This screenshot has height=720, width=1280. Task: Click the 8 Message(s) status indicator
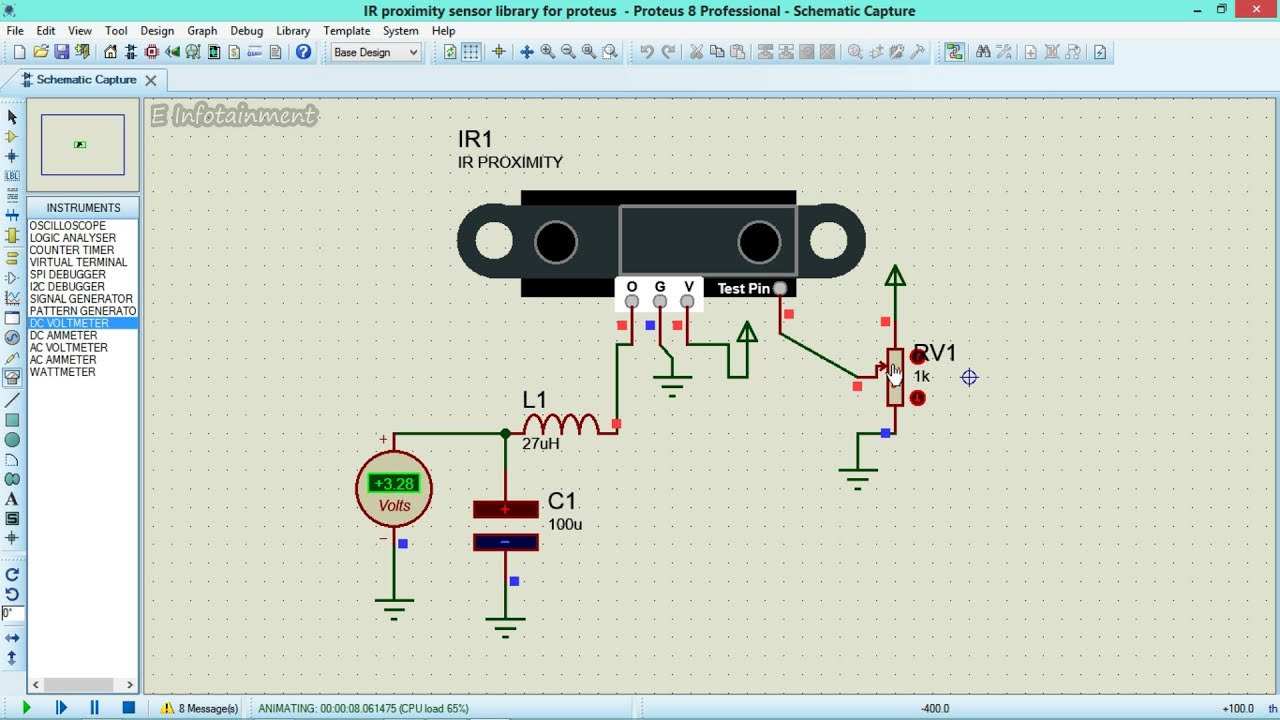[200, 708]
